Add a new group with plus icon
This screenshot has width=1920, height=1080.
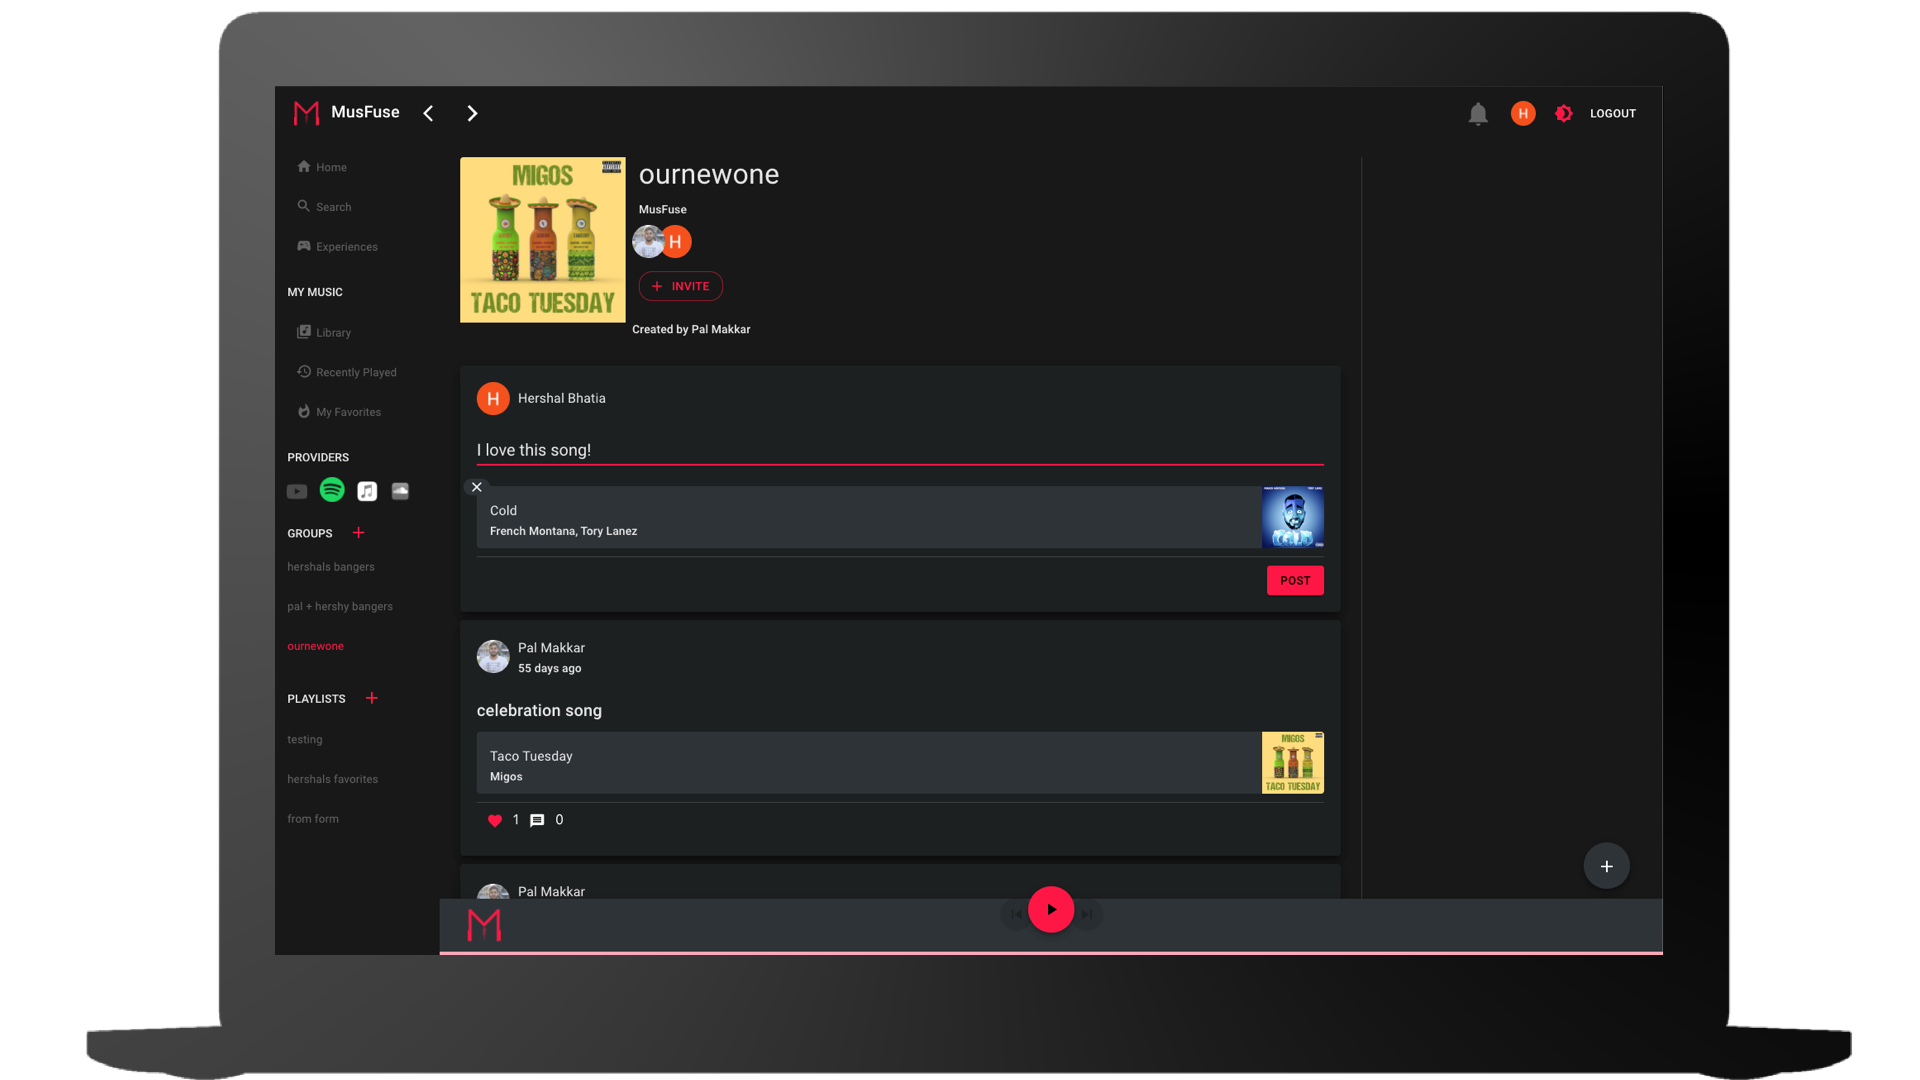click(359, 533)
